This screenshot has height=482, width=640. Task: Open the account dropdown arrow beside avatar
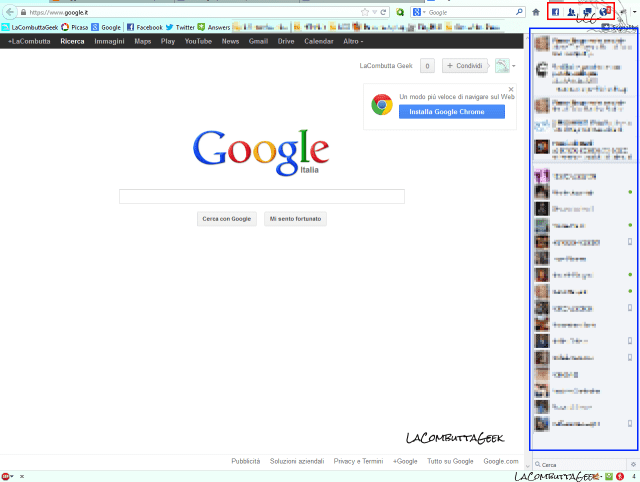[x=513, y=66]
